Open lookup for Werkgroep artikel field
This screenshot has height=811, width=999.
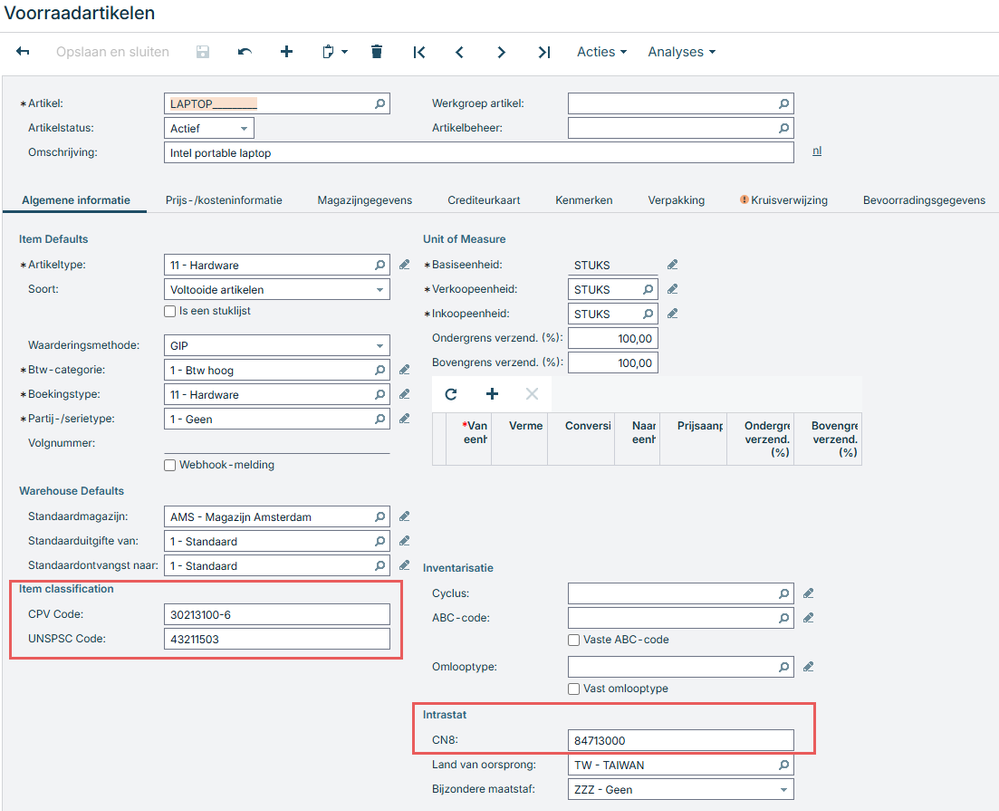pyautogui.click(x=784, y=103)
